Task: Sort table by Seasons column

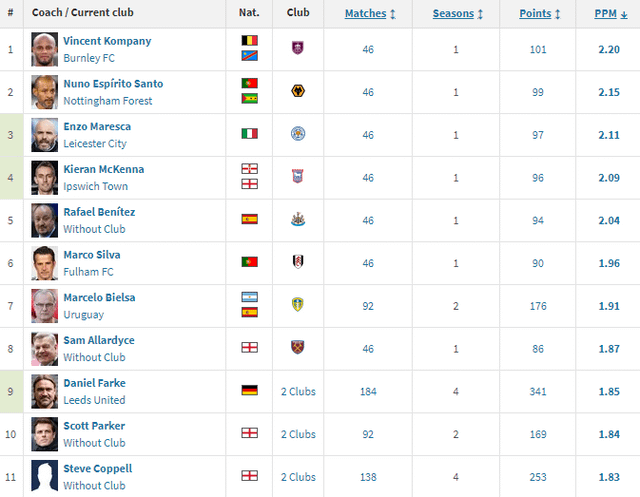Action: coord(458,14)
